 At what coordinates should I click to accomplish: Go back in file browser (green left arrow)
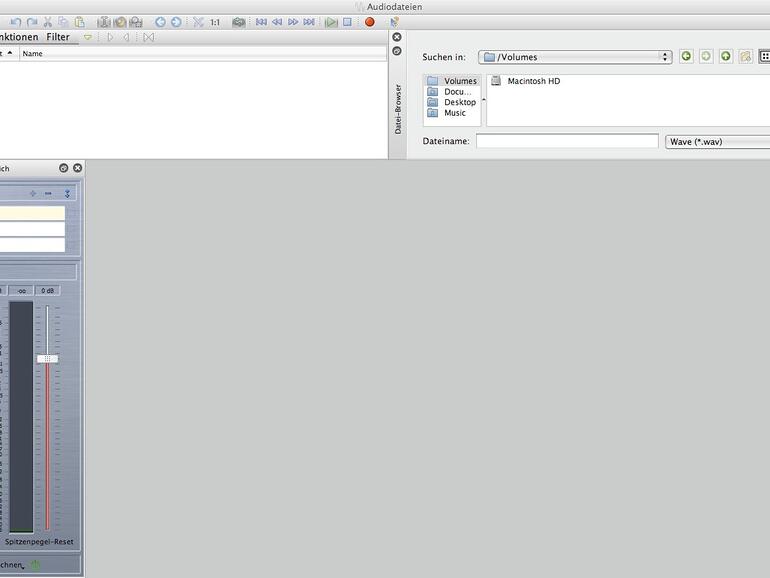click(687, 56)
